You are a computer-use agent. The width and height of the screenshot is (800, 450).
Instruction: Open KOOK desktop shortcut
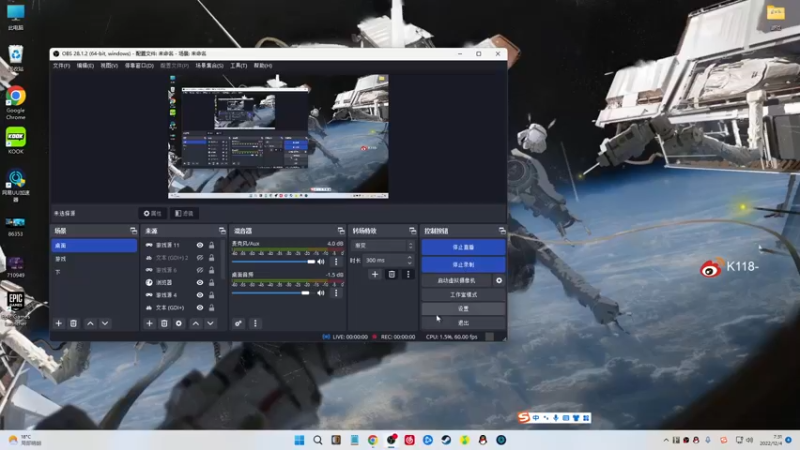(16, 141)
